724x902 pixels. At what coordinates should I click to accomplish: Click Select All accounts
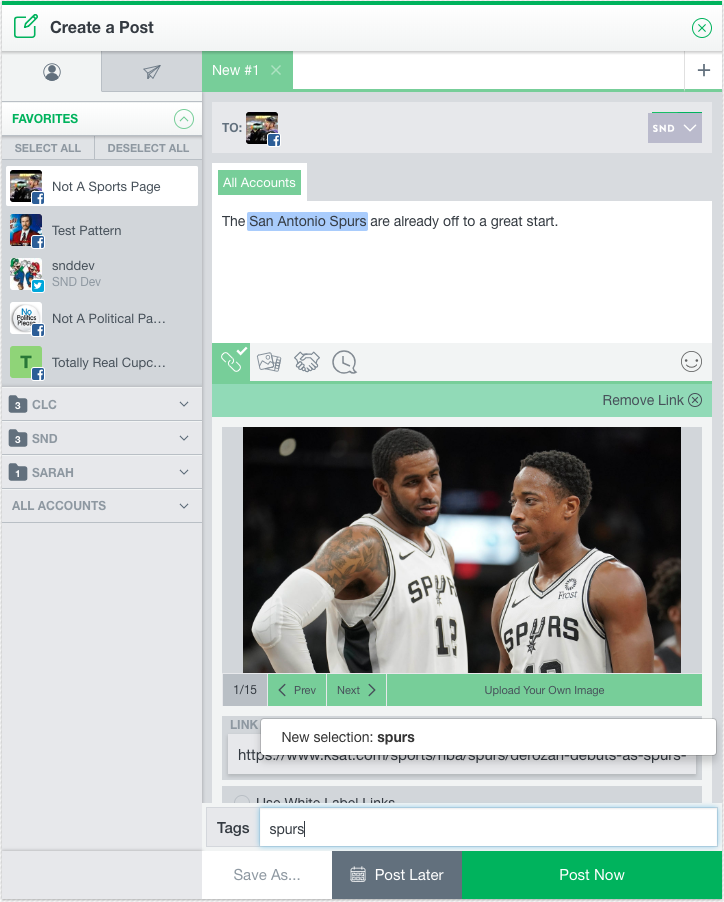tap(48, 148)
